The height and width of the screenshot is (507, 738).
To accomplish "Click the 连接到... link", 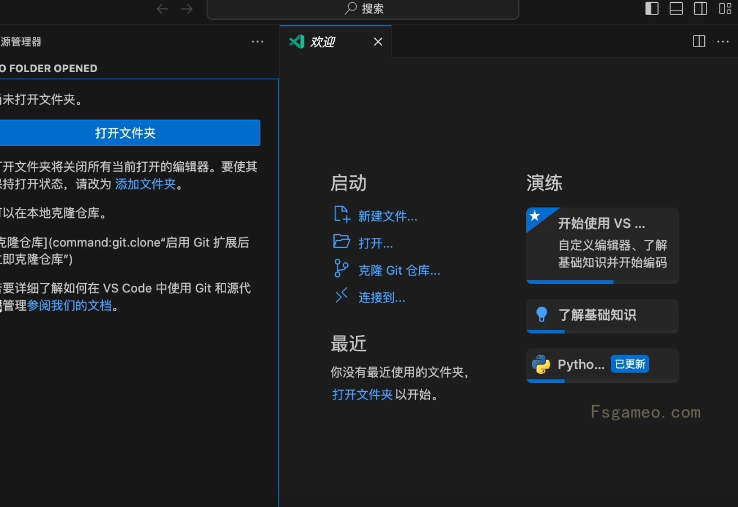I will click(x=382, y=298).
